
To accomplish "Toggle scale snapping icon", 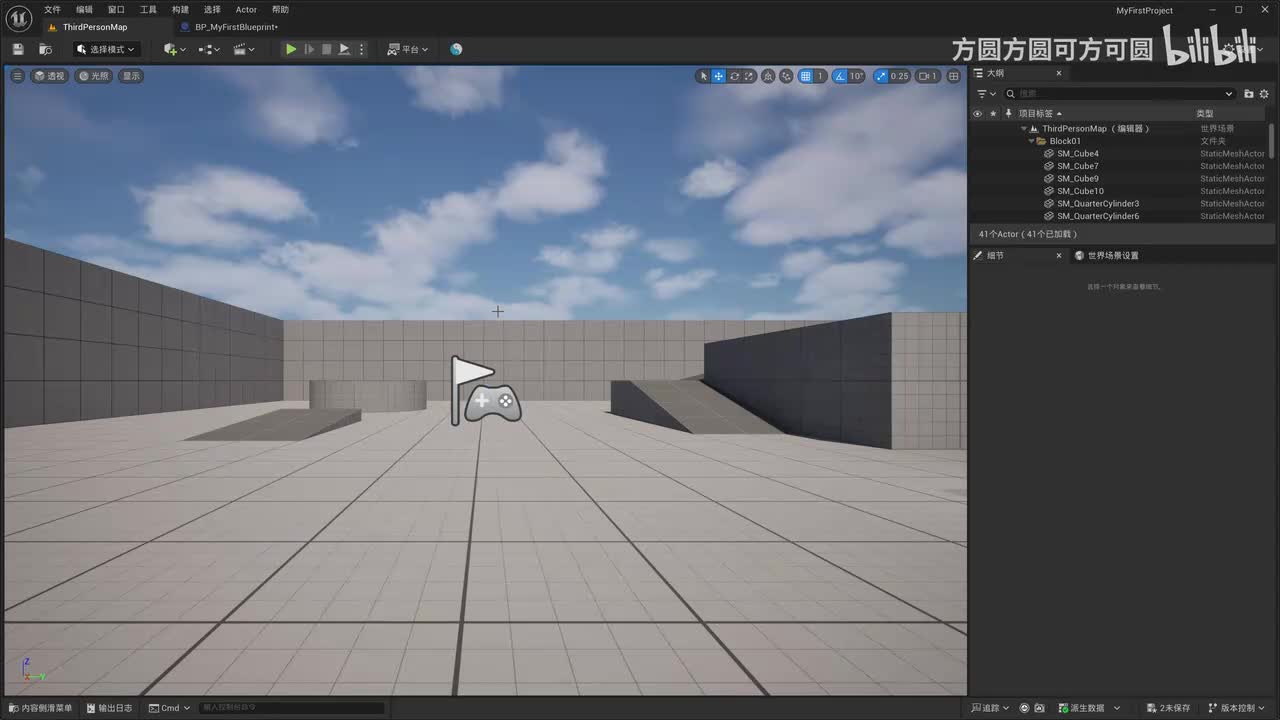I will (x=880, y=76).
